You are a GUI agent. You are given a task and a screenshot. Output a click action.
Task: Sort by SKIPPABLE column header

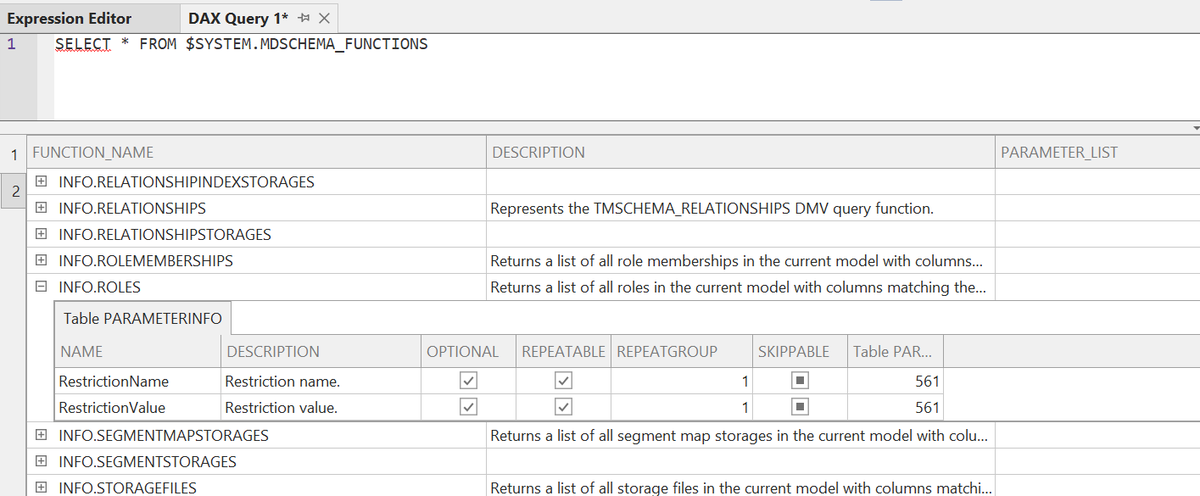pyautogui.click(x=799, y=351)
